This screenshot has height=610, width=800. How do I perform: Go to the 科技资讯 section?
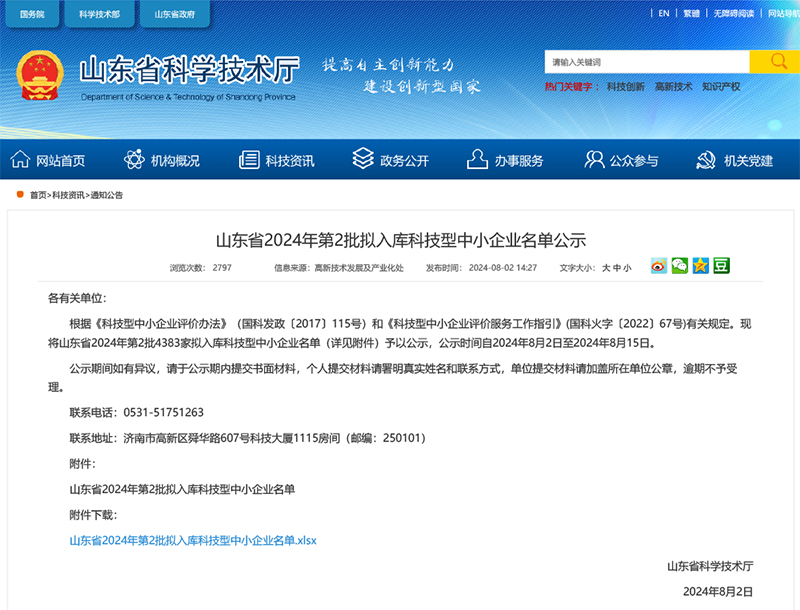pyautogui.click(x=277, y=161)
